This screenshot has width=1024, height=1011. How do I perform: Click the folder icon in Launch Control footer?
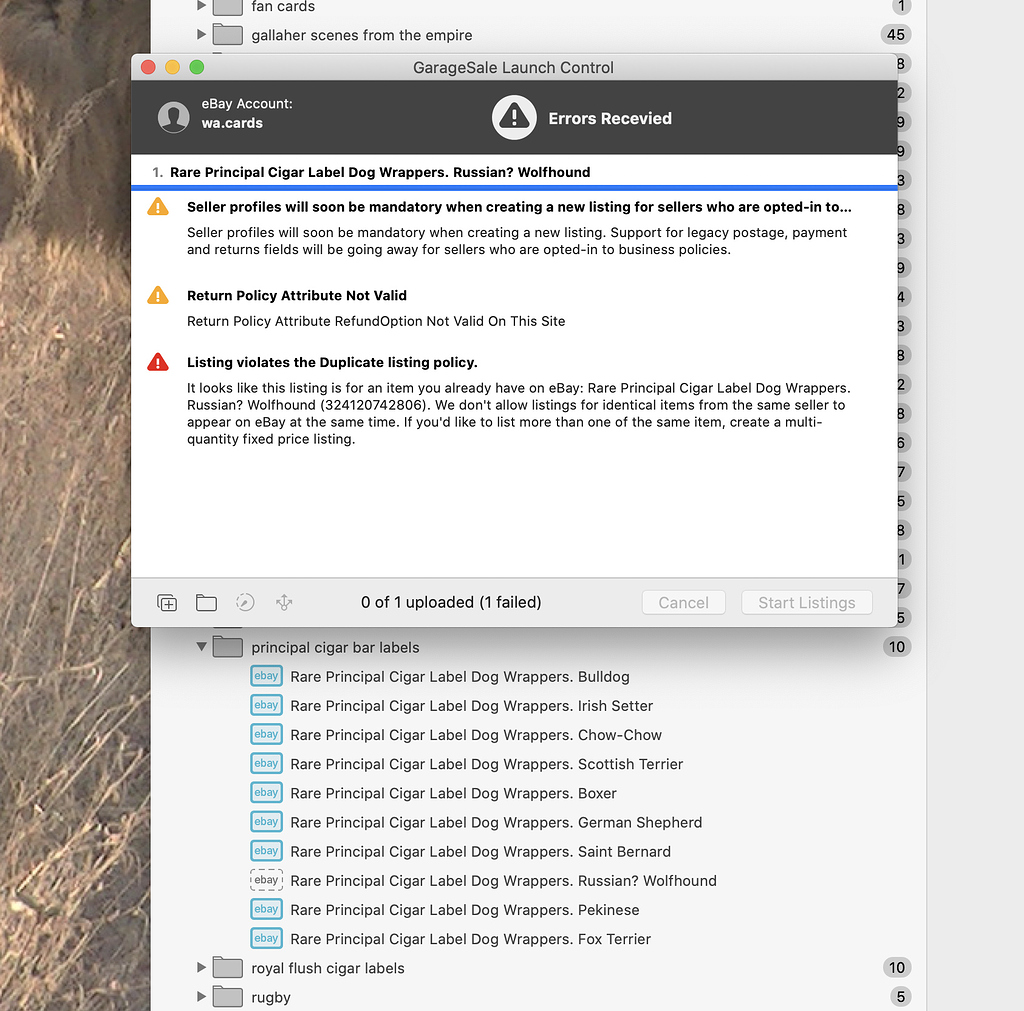[x=206, y=603]
